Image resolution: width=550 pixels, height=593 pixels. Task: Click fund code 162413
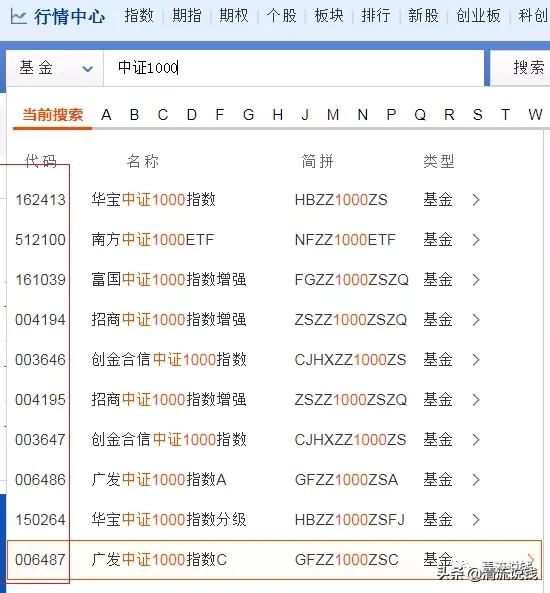(x=40, y=200)
